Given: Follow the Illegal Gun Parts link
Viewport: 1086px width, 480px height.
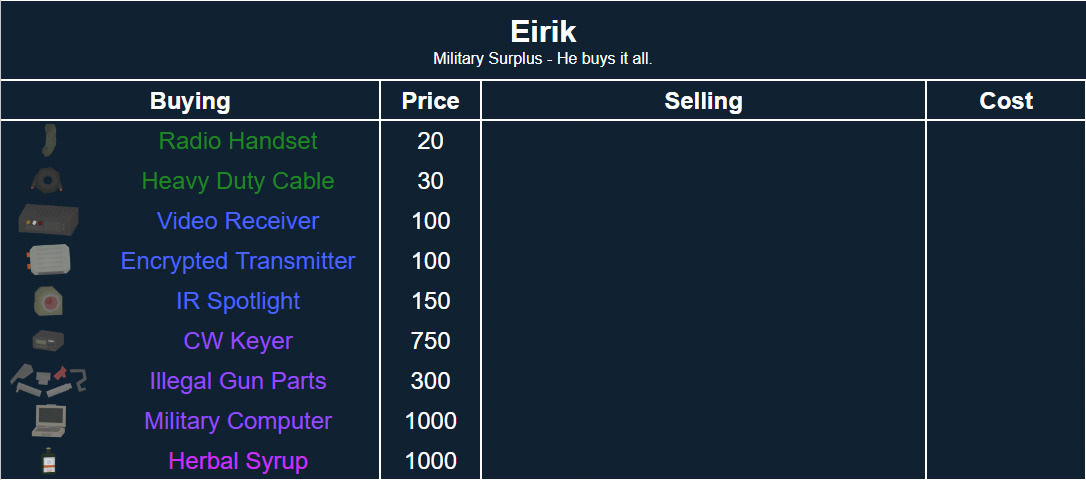Looking at the screenshot, I should (x=238, y=381).
